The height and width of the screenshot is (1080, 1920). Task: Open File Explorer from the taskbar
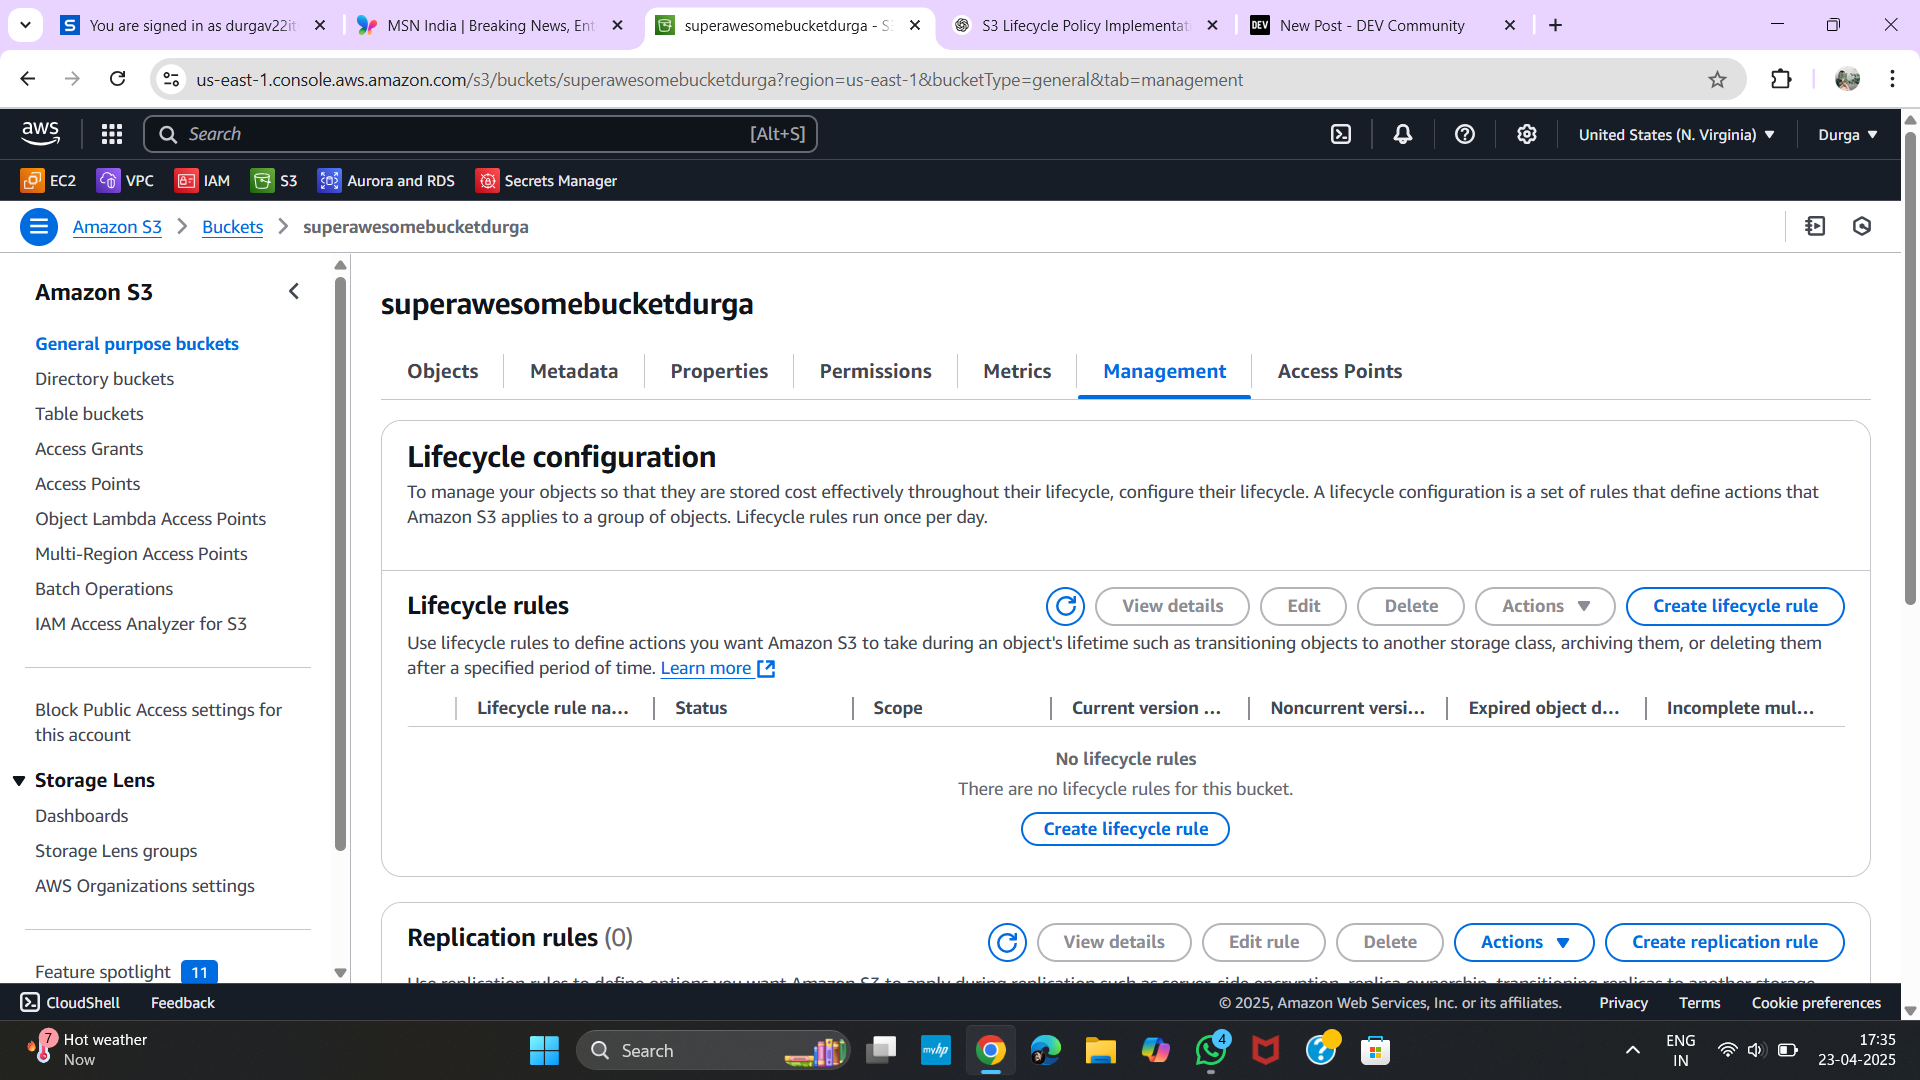point(1100,1051)
